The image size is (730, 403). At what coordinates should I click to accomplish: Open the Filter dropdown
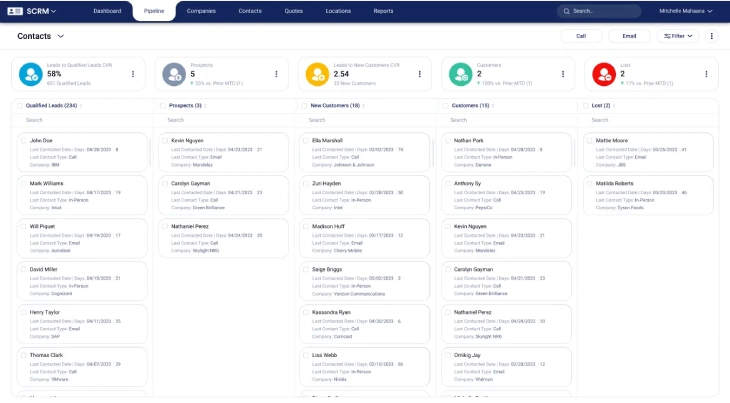point(679,36)
